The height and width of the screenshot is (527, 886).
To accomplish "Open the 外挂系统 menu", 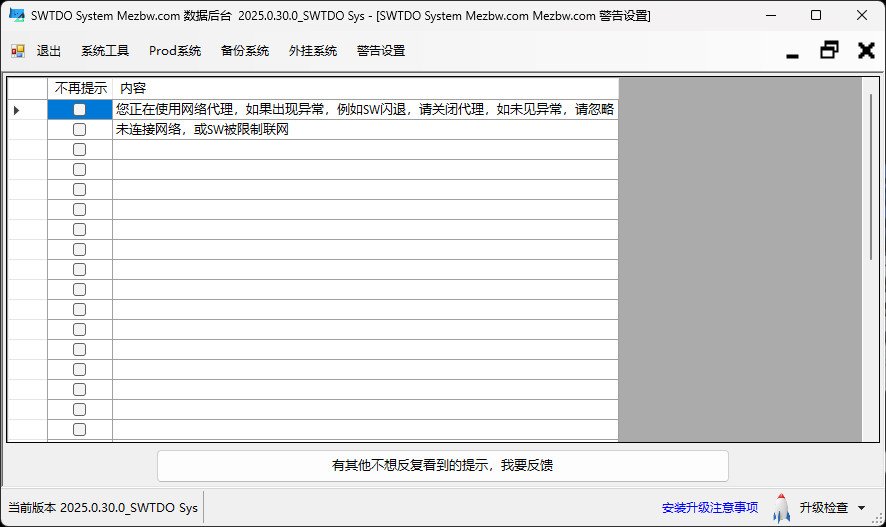I will pyautogui.click(x=313, y=51).
